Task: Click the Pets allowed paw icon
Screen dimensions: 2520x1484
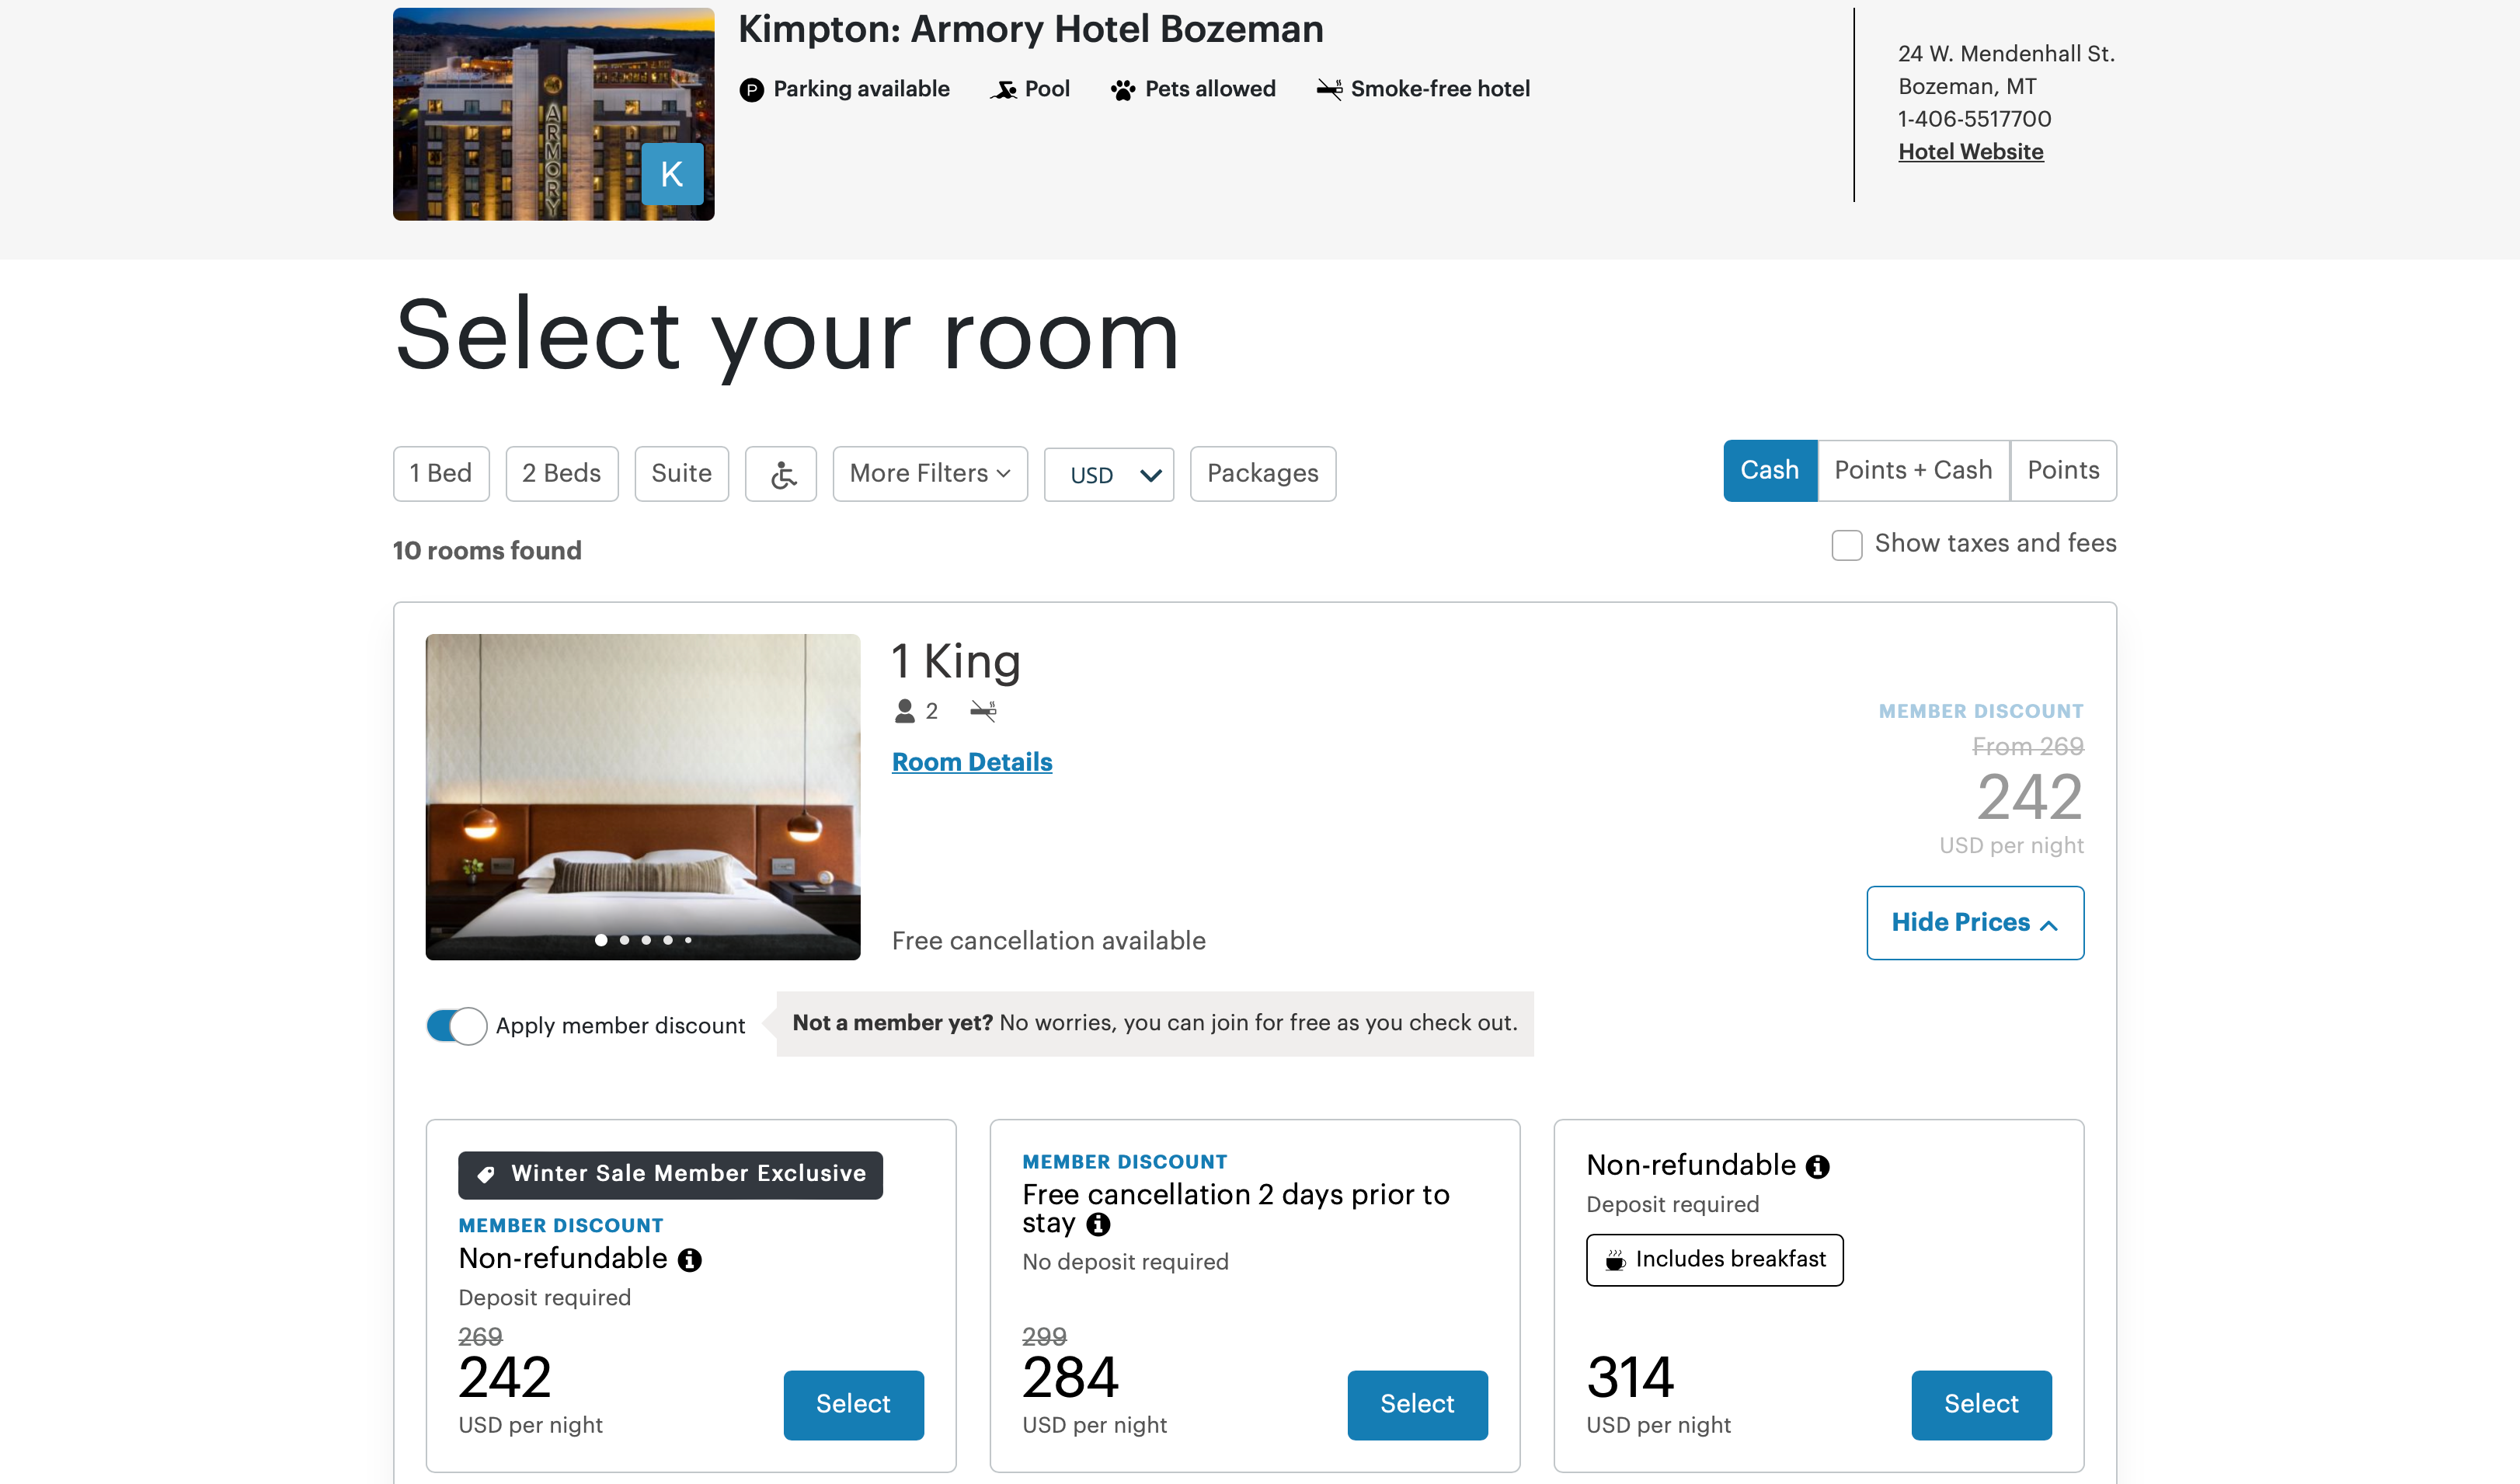Action: click(1123, 90)
